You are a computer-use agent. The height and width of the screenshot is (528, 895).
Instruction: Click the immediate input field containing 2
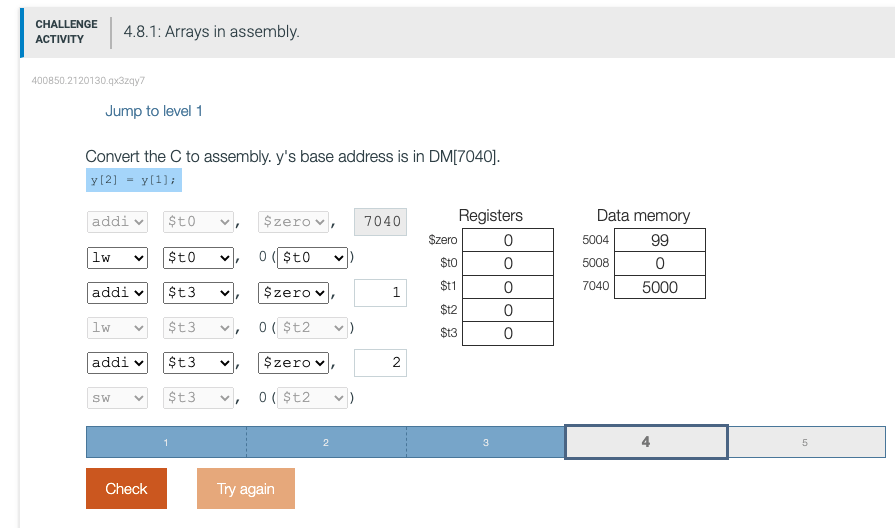pos(380,363)
